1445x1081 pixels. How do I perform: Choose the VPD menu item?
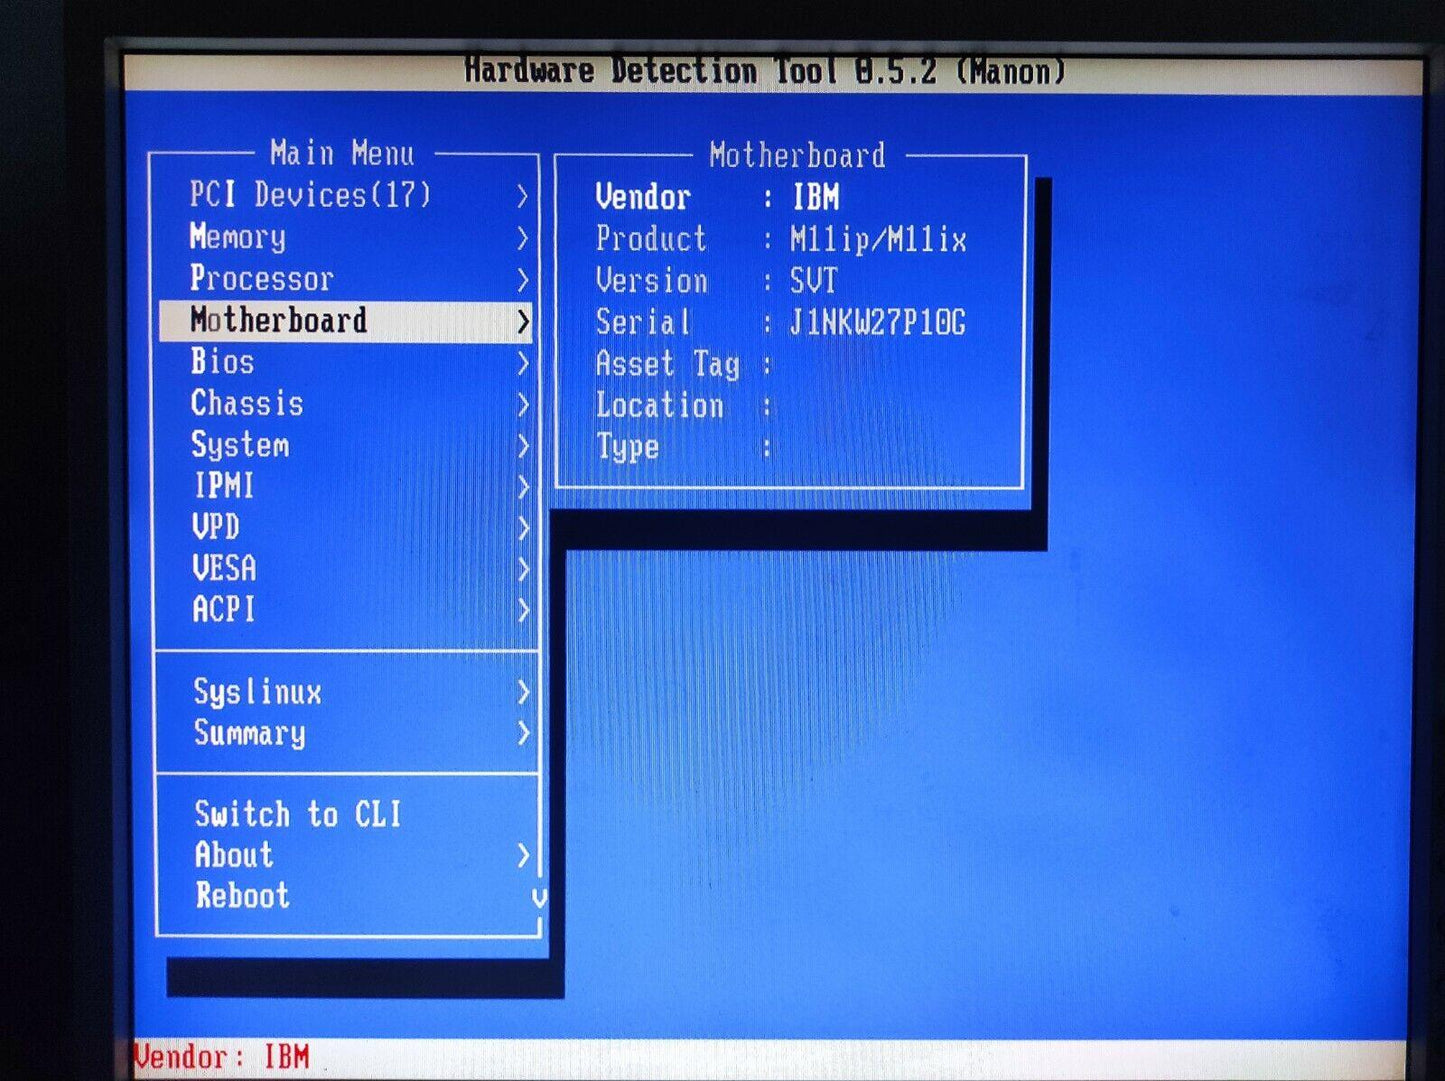click(216, 527)
